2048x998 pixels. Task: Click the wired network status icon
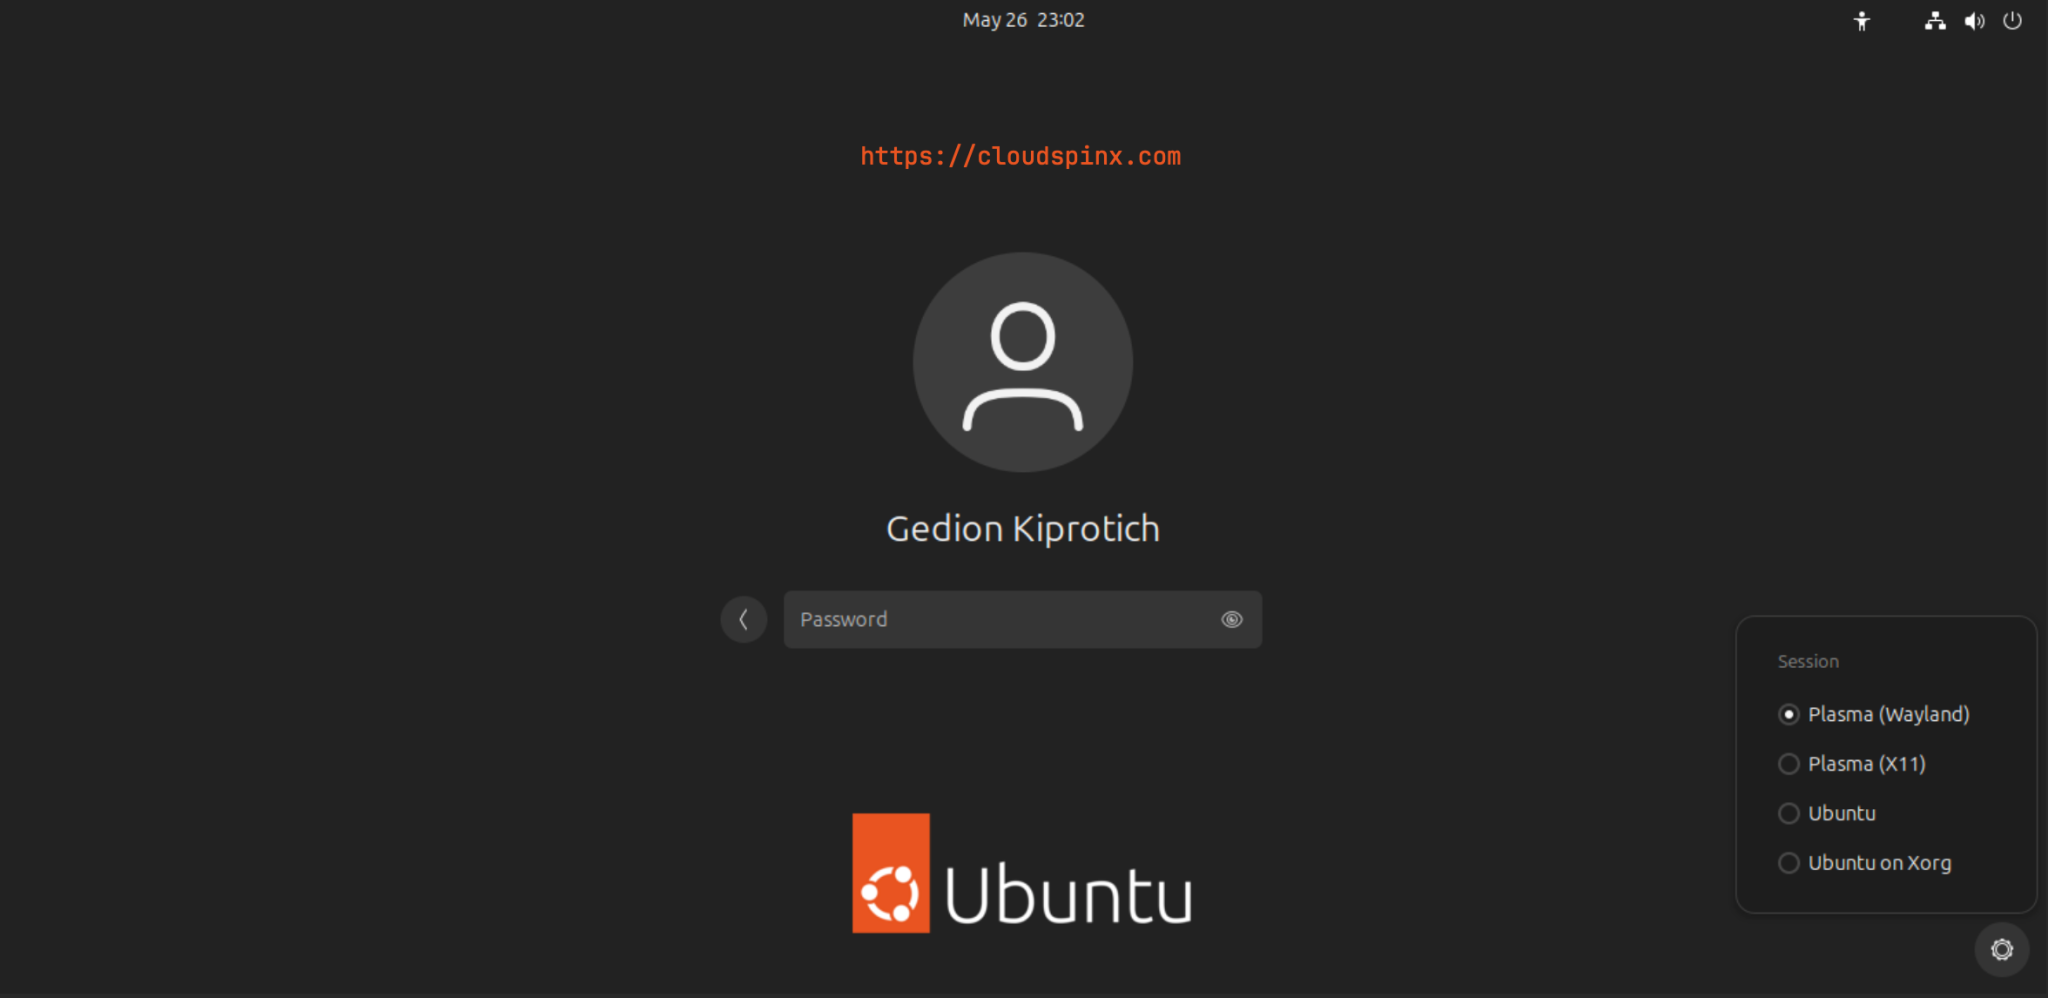point(1935,21)
